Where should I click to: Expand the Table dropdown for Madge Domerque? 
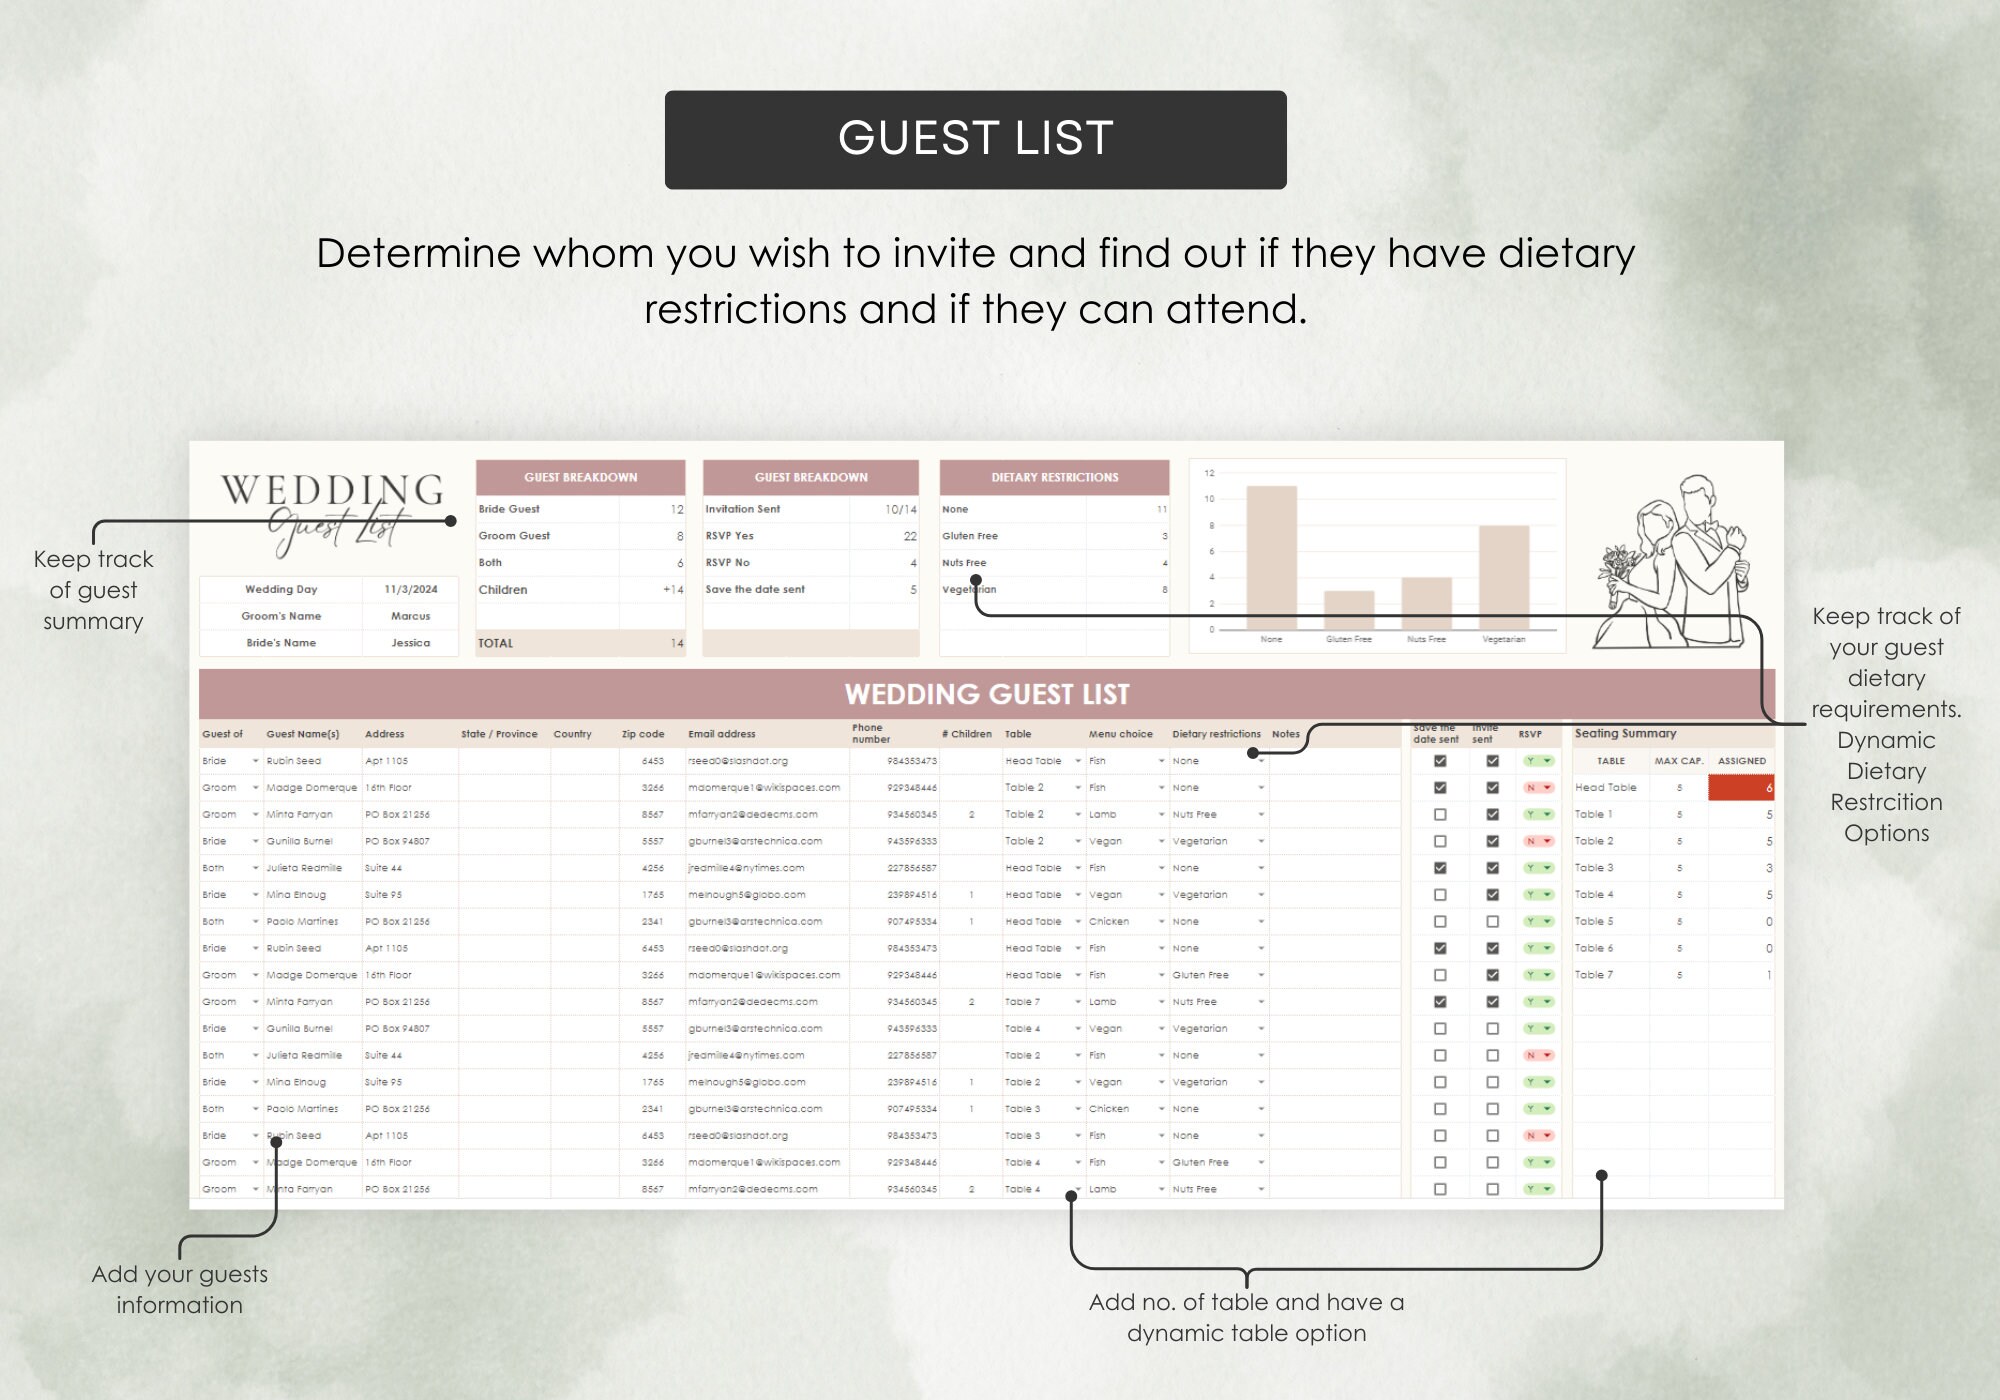click(x=1077, y=787)
